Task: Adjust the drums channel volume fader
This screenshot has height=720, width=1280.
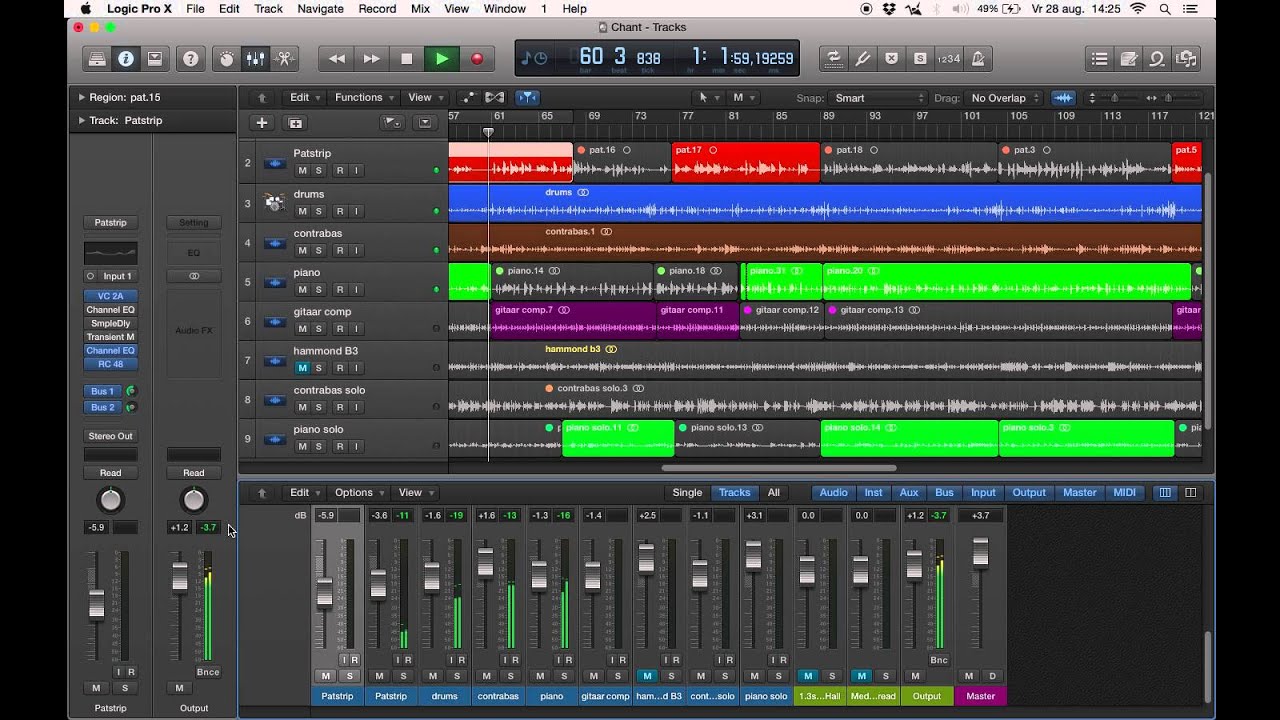Action: click(431, 577)
